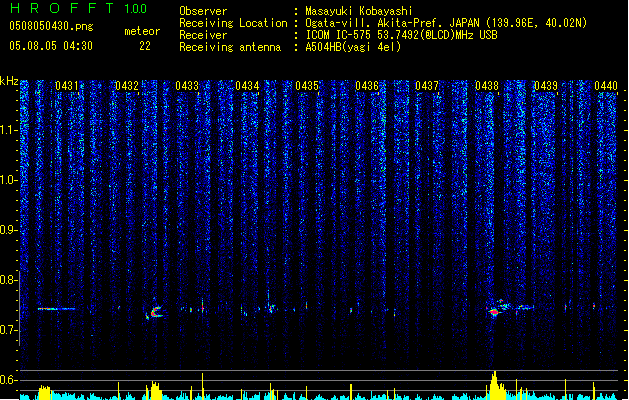Click the kHz axis unit label
This screenshot has height=400, width=629.
9,81
